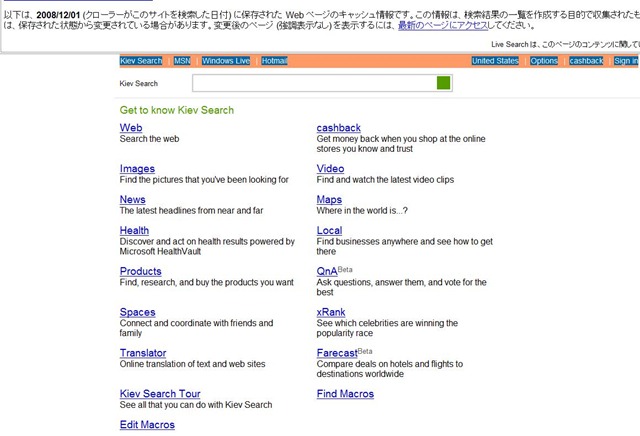Viewport: 640px width, 436px height.
Task: Open the Find Macros link
Action: pyautogui.click(x=345, y=394)
